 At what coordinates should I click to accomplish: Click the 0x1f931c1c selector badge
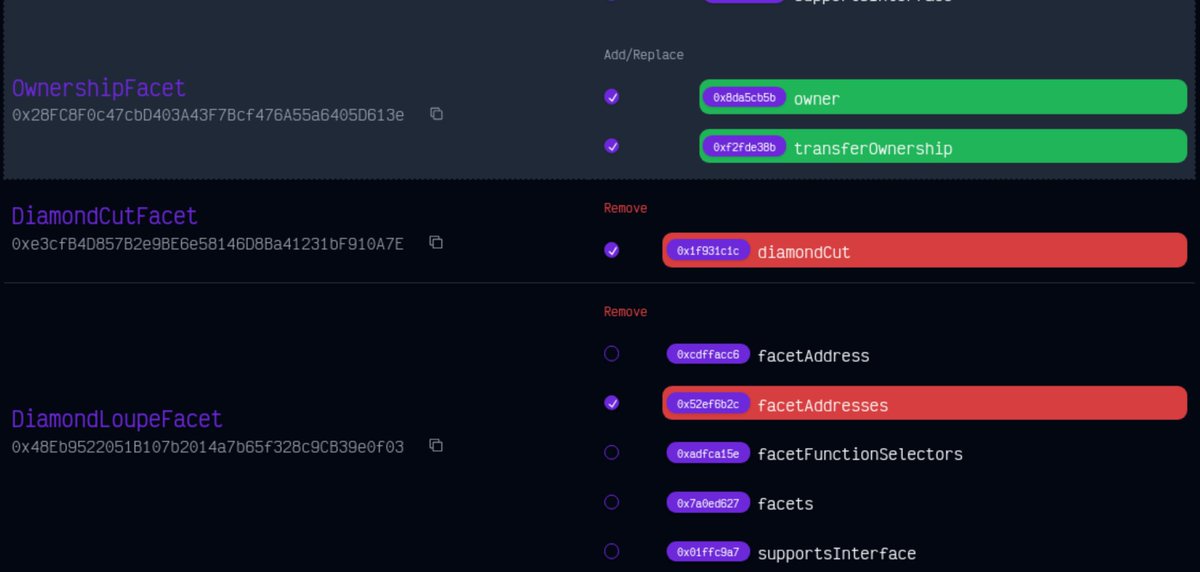[708, 250]
